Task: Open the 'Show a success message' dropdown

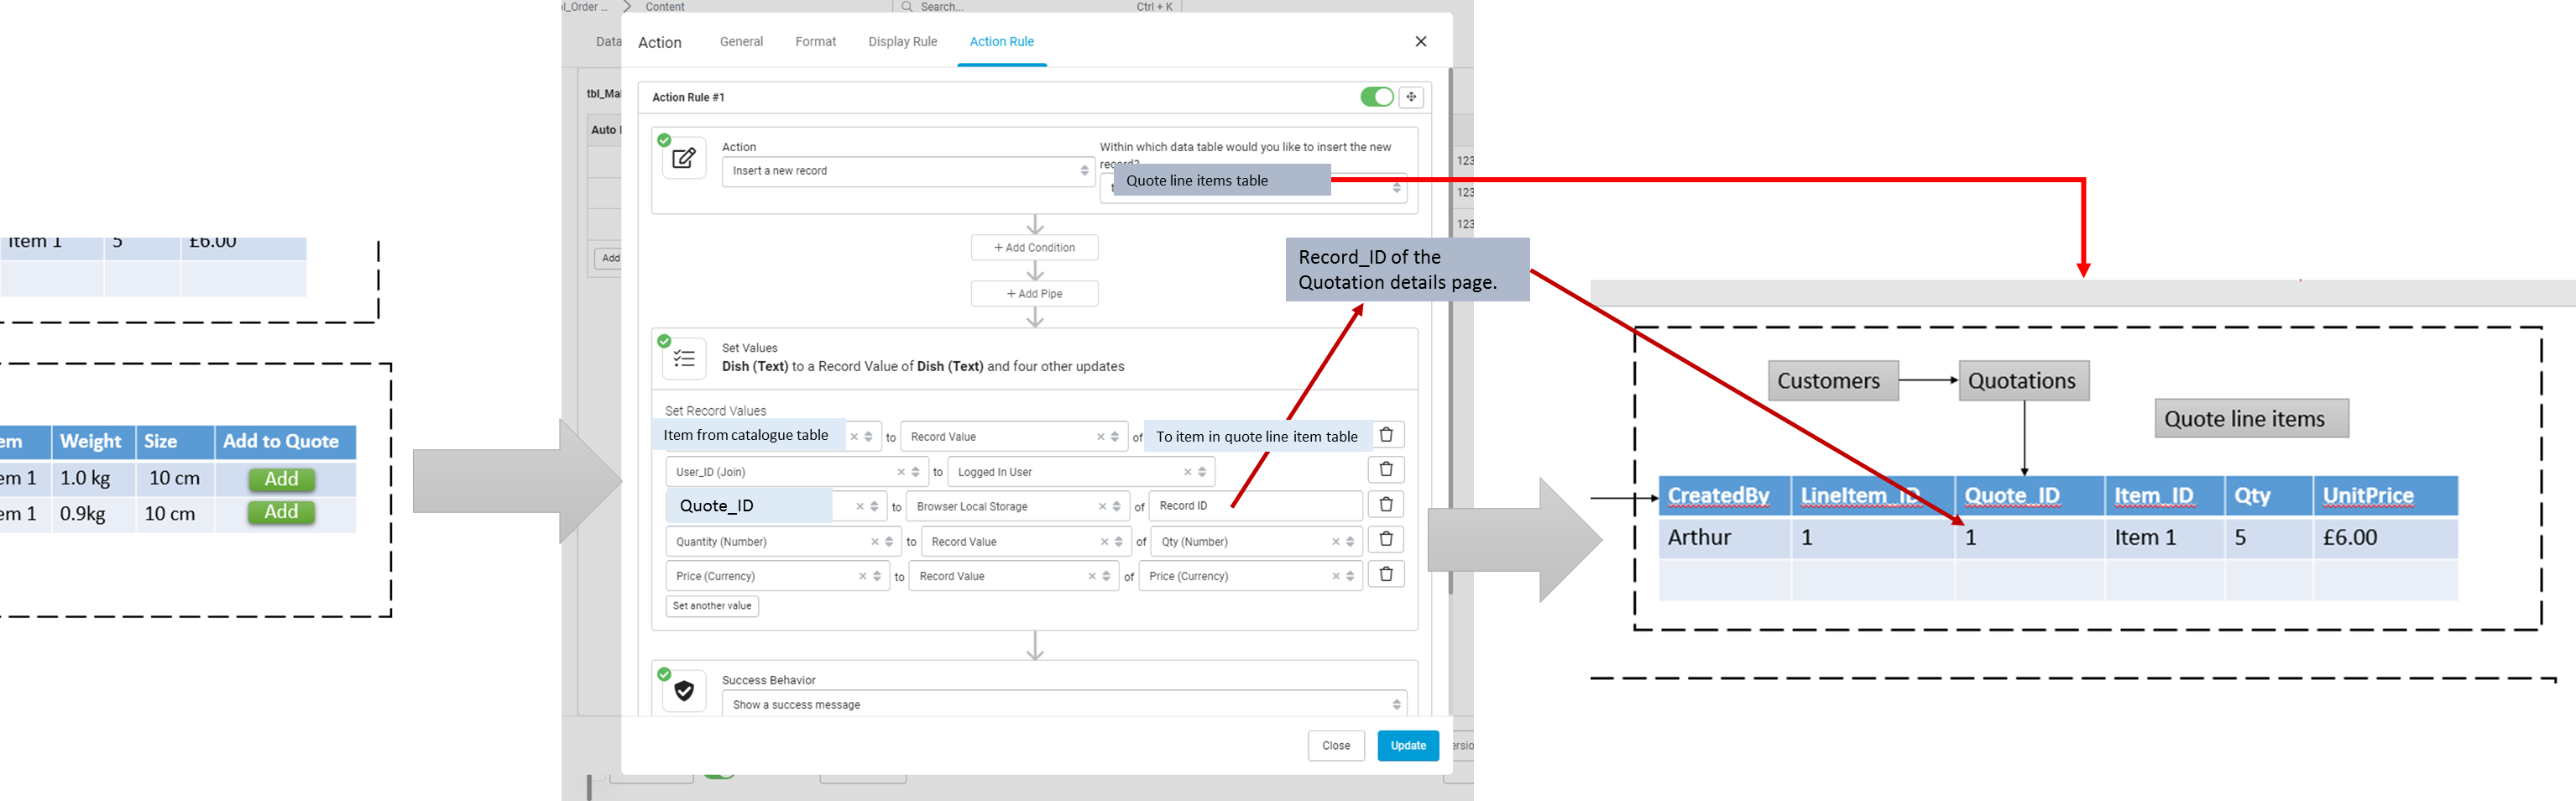Action: [1064, 705]
